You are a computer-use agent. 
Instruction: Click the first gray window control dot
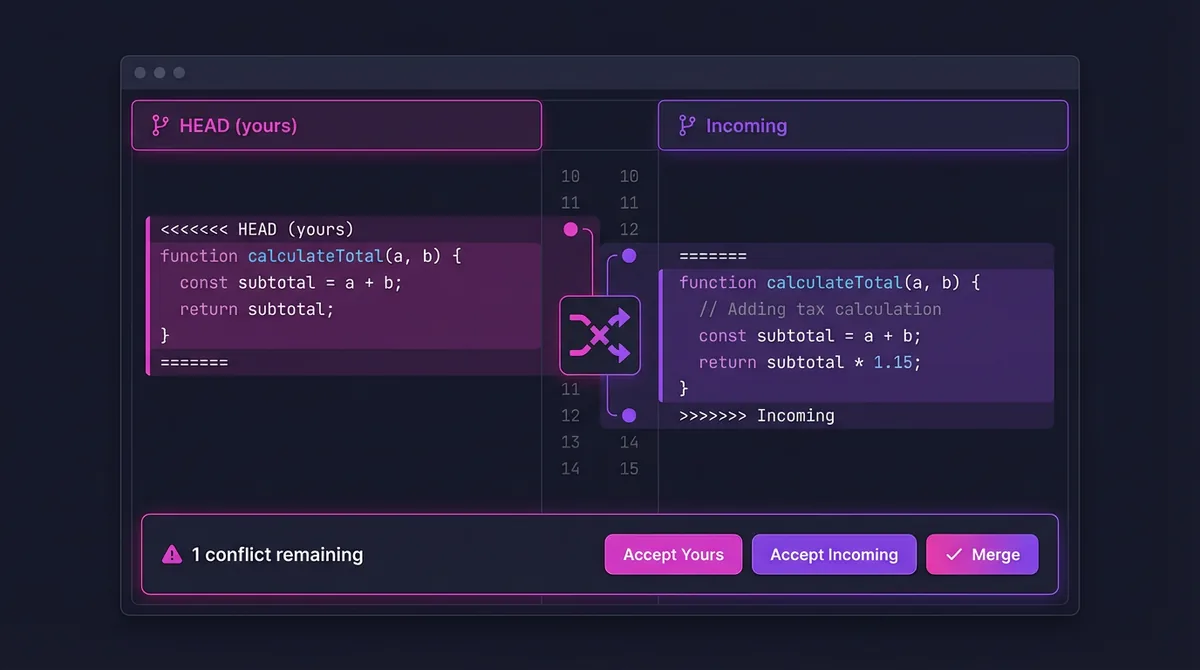click(x=140, y=73)
